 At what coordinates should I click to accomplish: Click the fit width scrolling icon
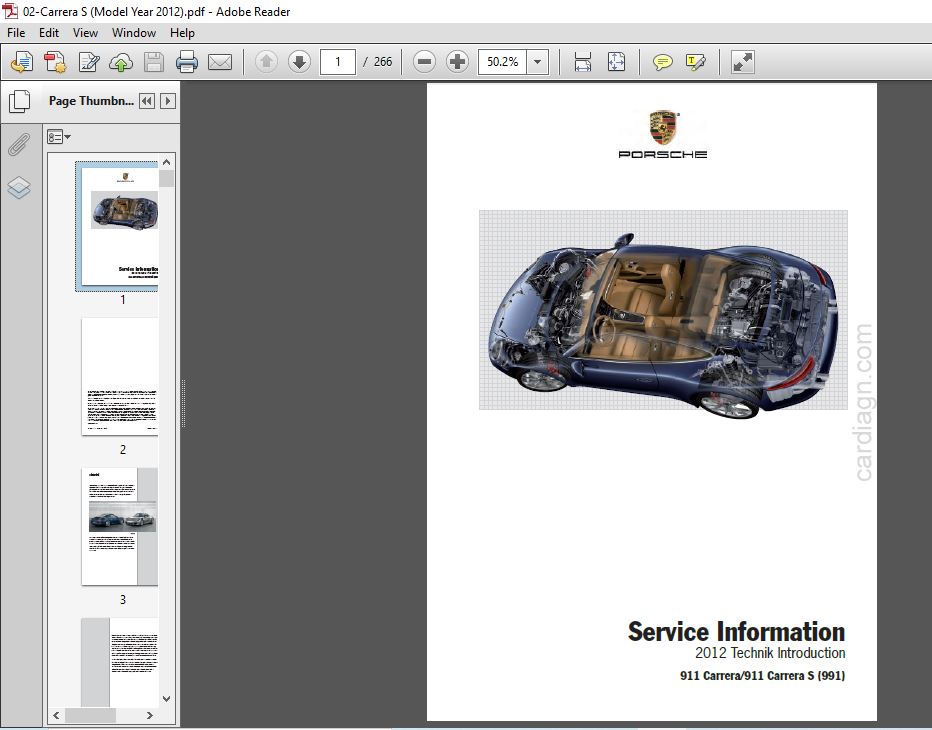(x=582, y=62)
